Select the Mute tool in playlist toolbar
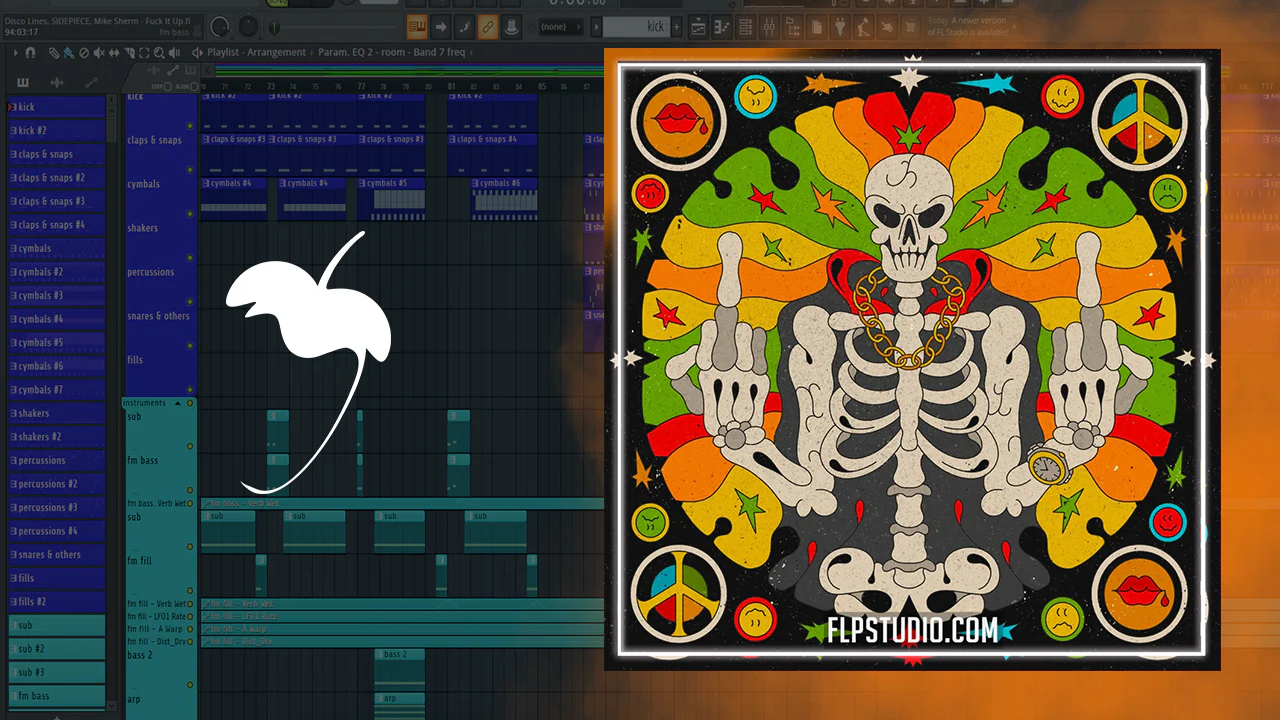Screen dimensions: 1280x720 pos(98,52)
